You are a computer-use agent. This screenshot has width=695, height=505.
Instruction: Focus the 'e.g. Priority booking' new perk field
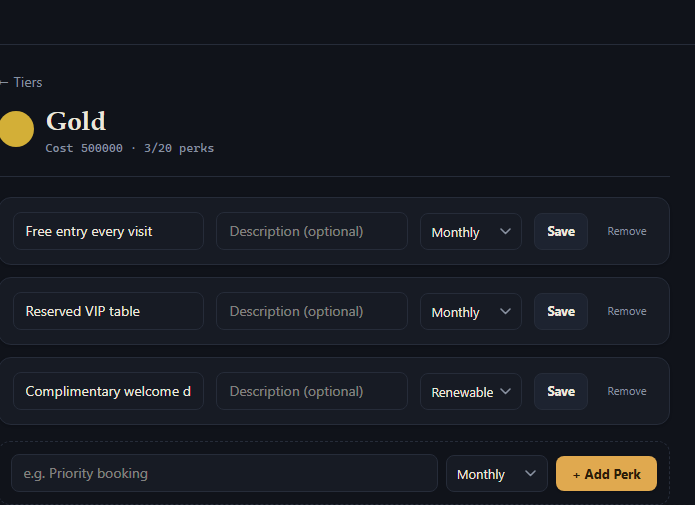click(224, 473)
